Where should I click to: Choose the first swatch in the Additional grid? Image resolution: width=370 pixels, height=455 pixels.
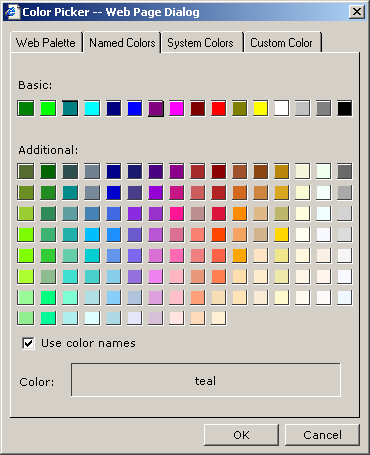[26, 171]
